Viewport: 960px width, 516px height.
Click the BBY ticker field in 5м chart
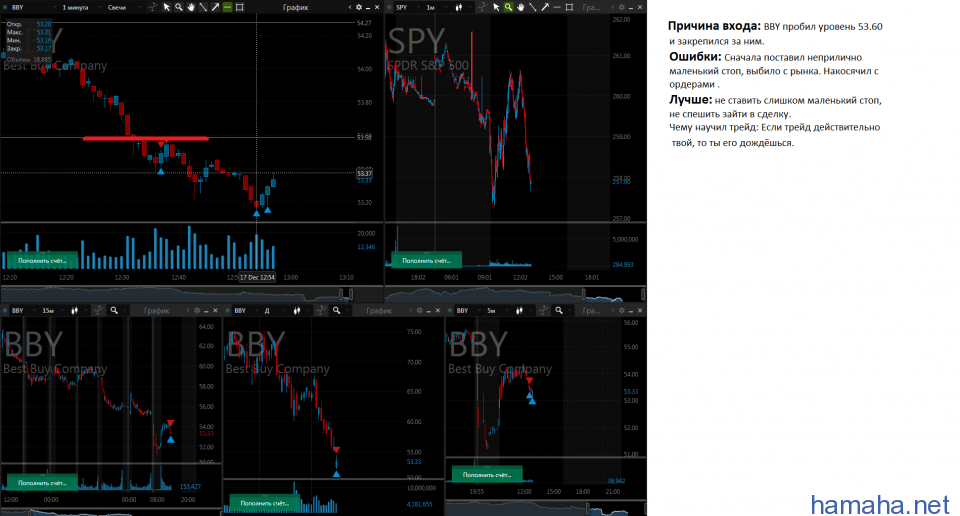[x=469, y=311]
